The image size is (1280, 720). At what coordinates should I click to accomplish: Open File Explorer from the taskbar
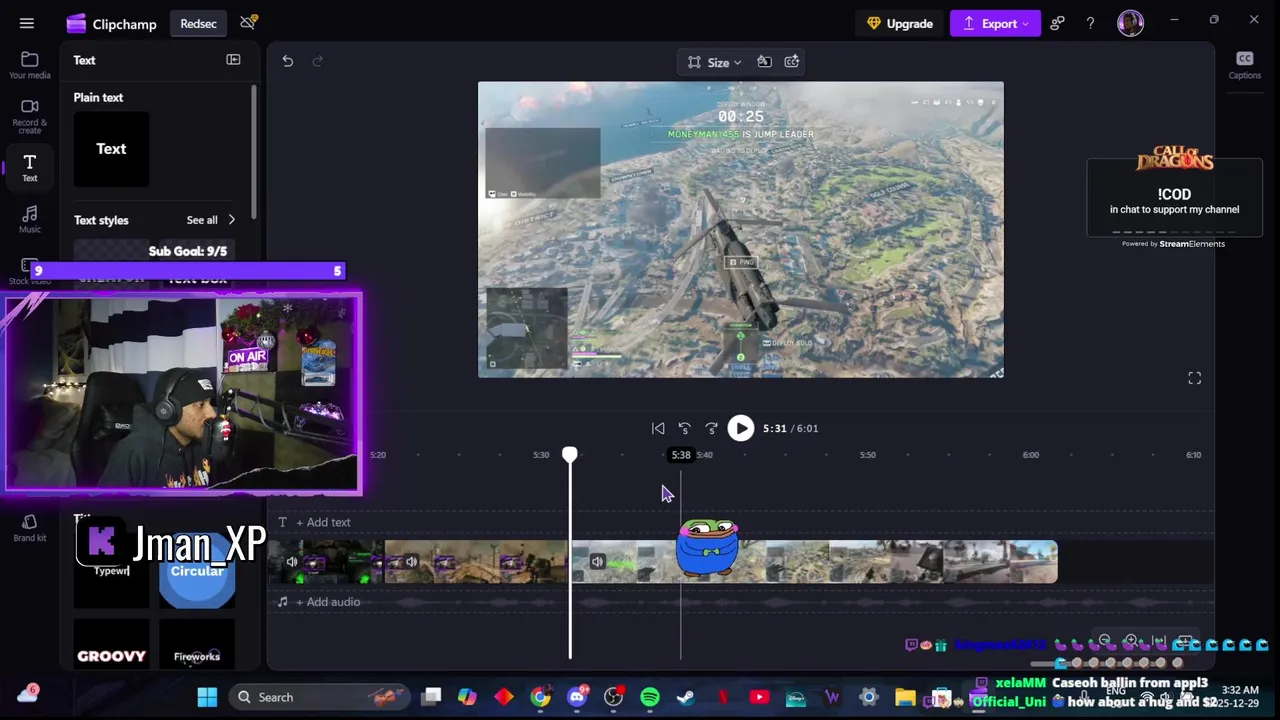click(x=905, y=697)
